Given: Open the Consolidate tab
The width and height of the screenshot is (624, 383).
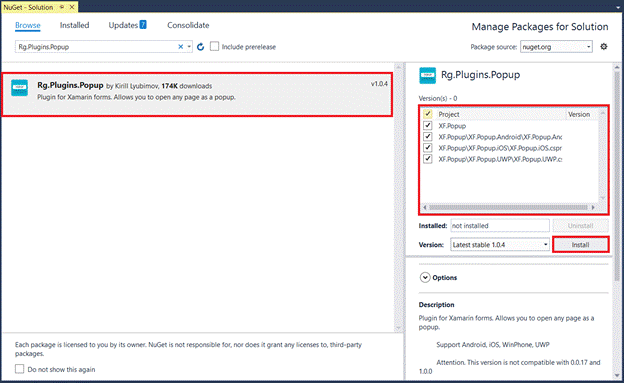Looking at the screenshot, I should point(188,25).
